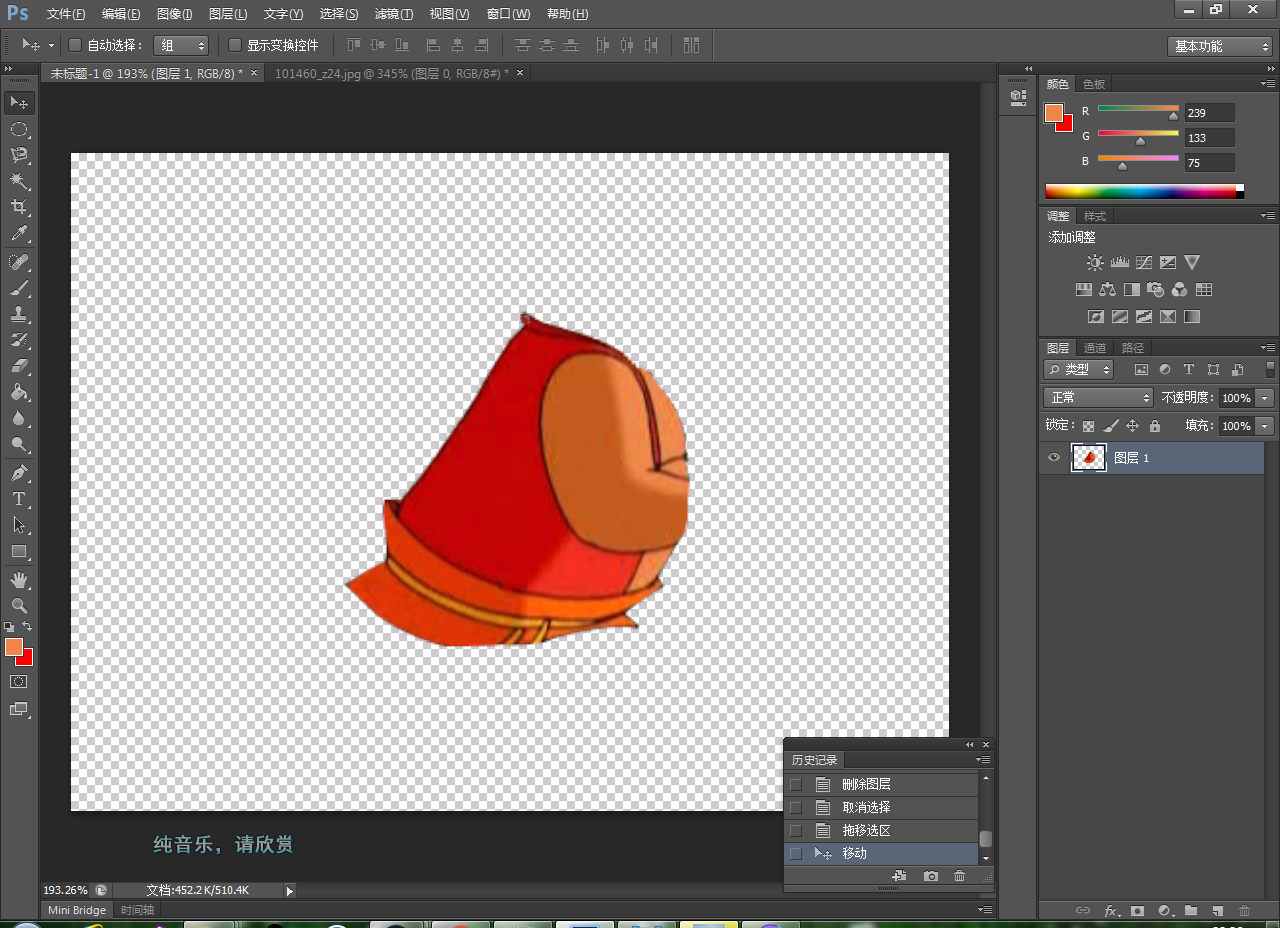The image size is (1280, 928).
Task: Click the color spectrum ramp bar
Action: (x=1140, y=191)
